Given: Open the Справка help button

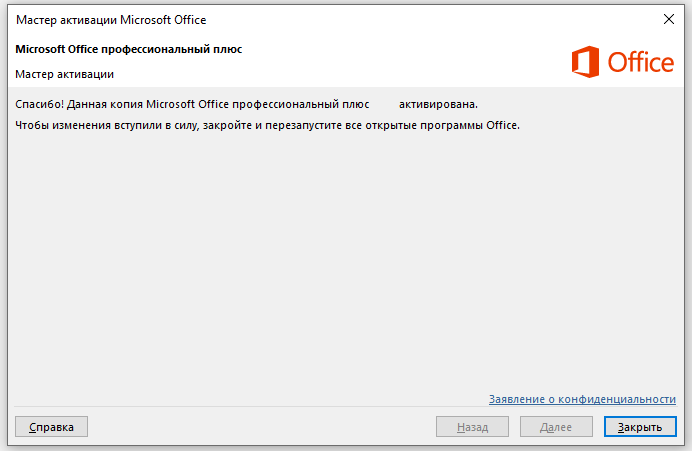Looking at the screenshot, I should [51, 427].
